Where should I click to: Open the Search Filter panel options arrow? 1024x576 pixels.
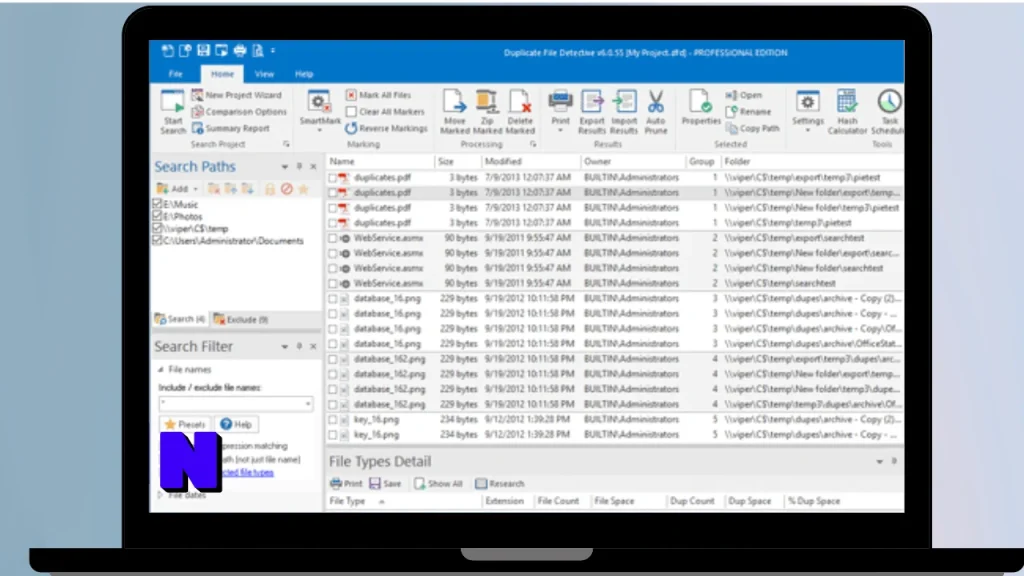click(x=285, y=347)
